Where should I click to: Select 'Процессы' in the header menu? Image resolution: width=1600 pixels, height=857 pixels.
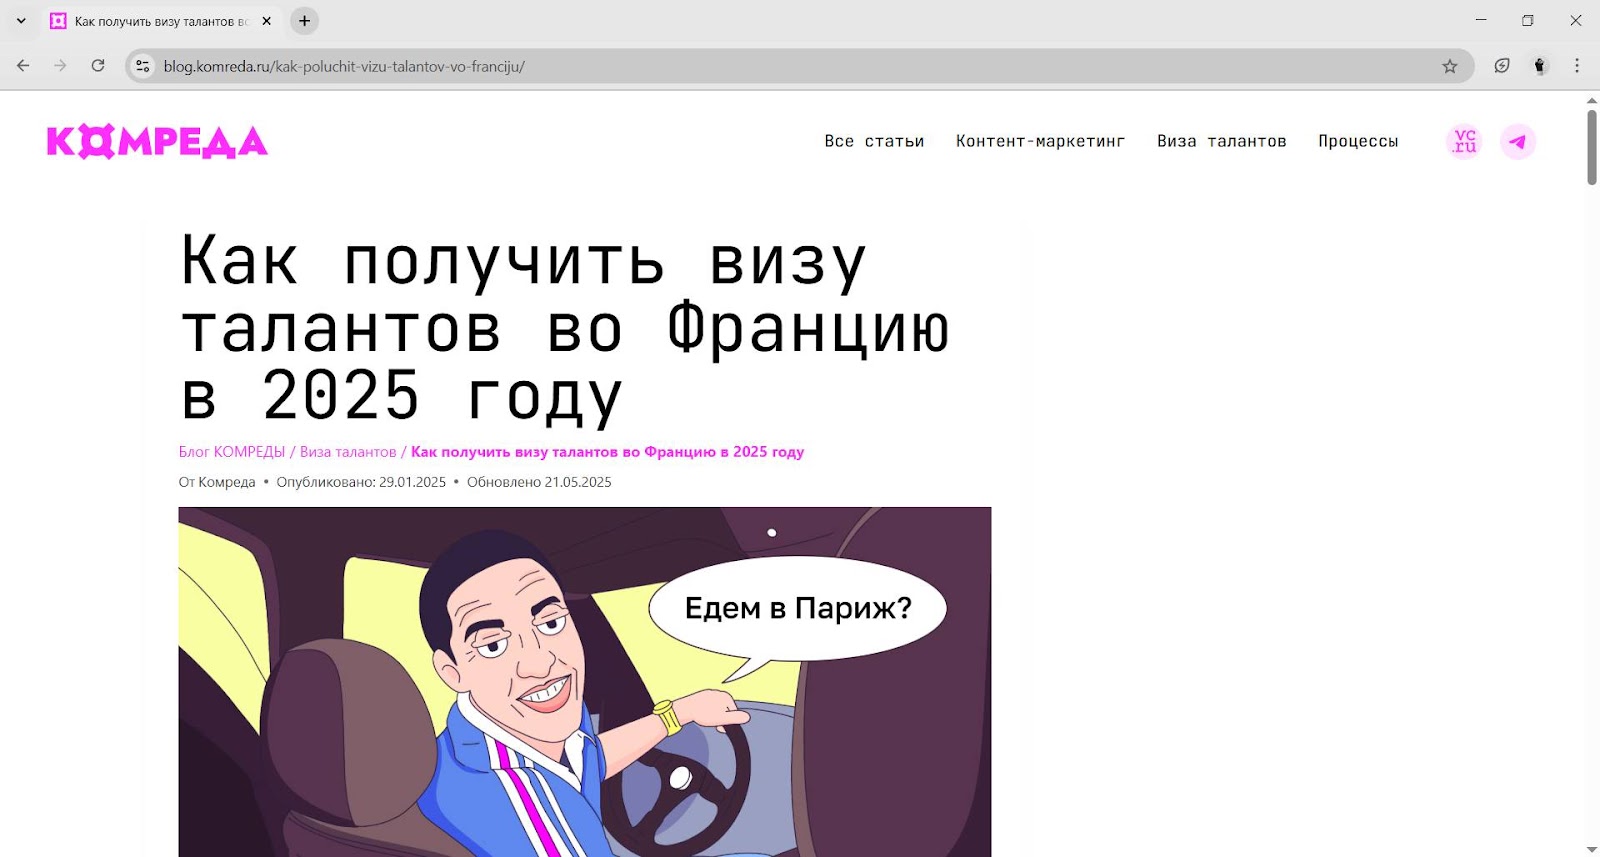coord(1357,142)
